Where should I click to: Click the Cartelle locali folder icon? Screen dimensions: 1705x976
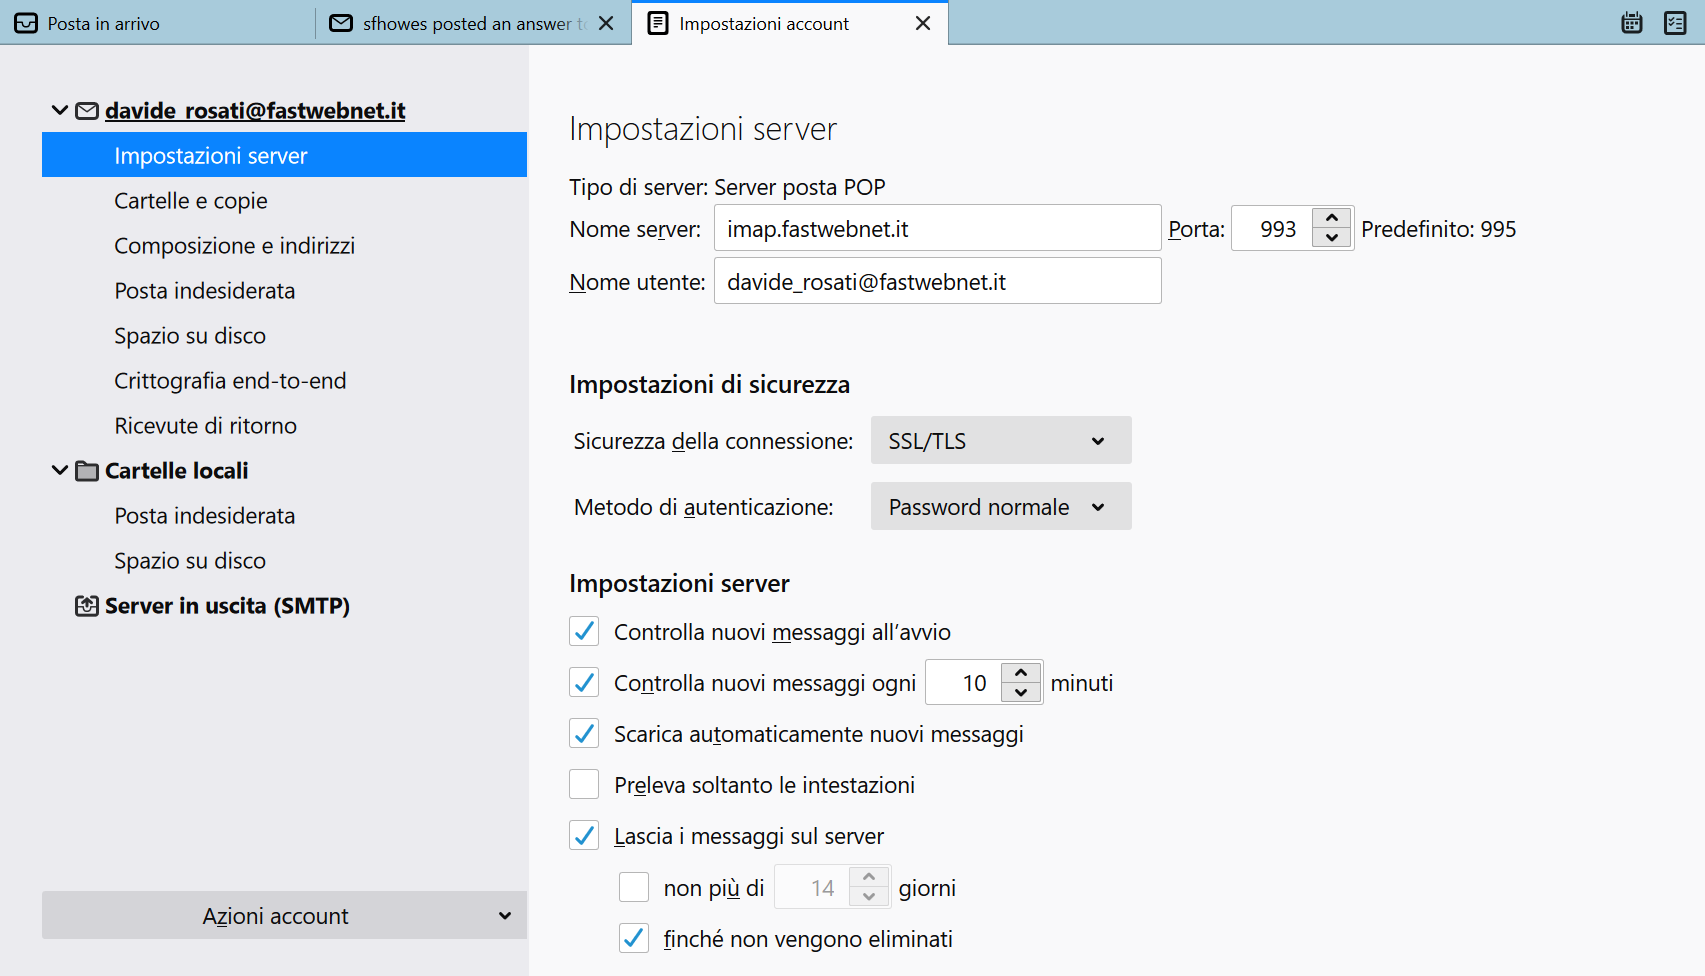87,471
